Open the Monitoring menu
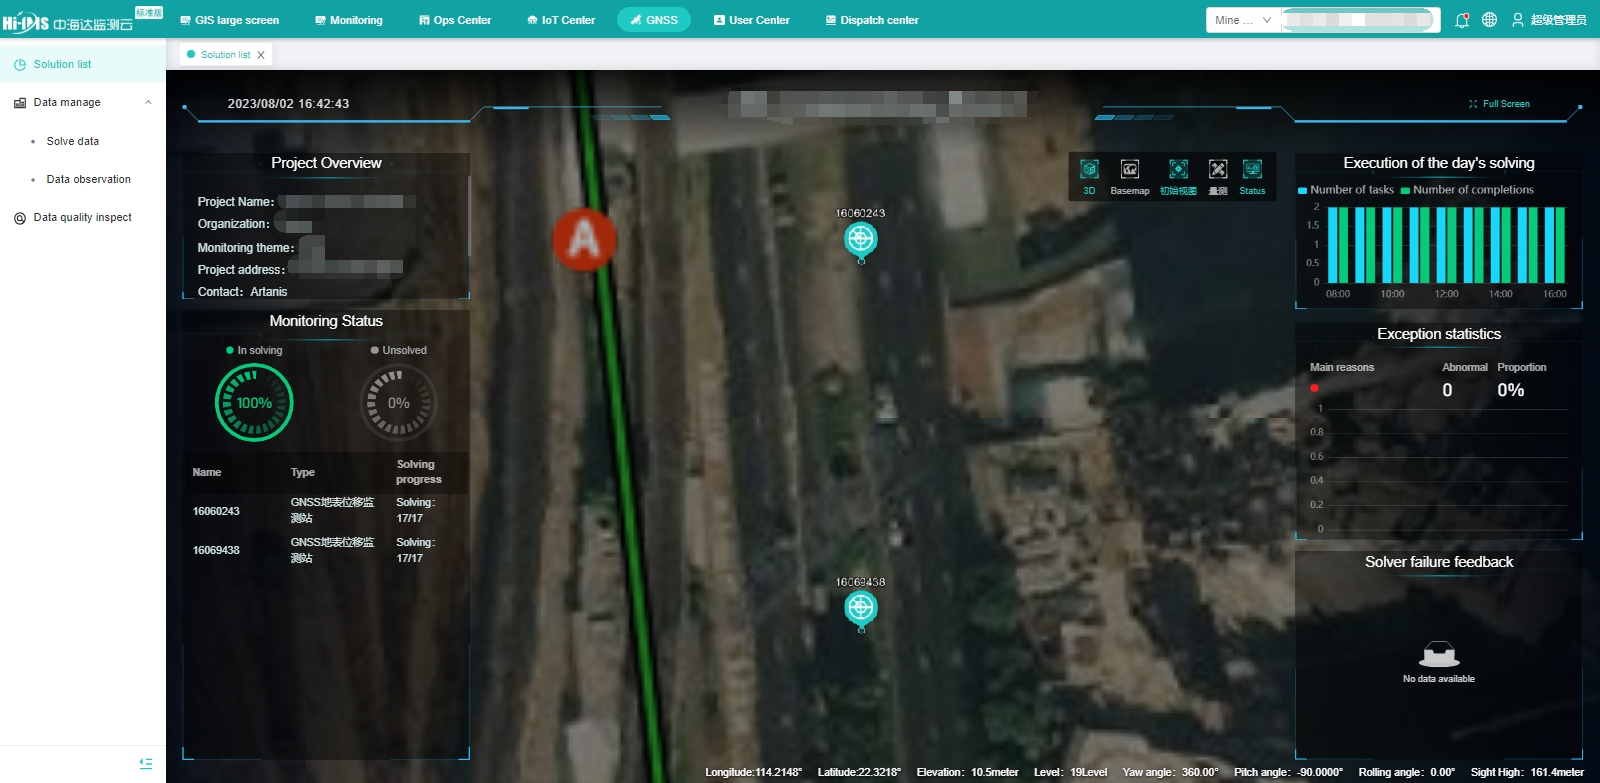1600x783 pixels. [349, 20]
